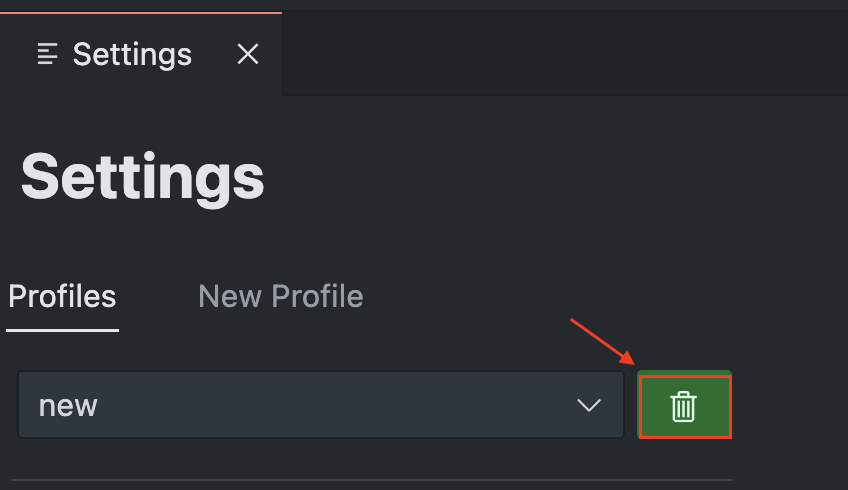This screenshot has width=848, height=490.
Task: Select the Settings editor tab label
Action: point(132,54)
